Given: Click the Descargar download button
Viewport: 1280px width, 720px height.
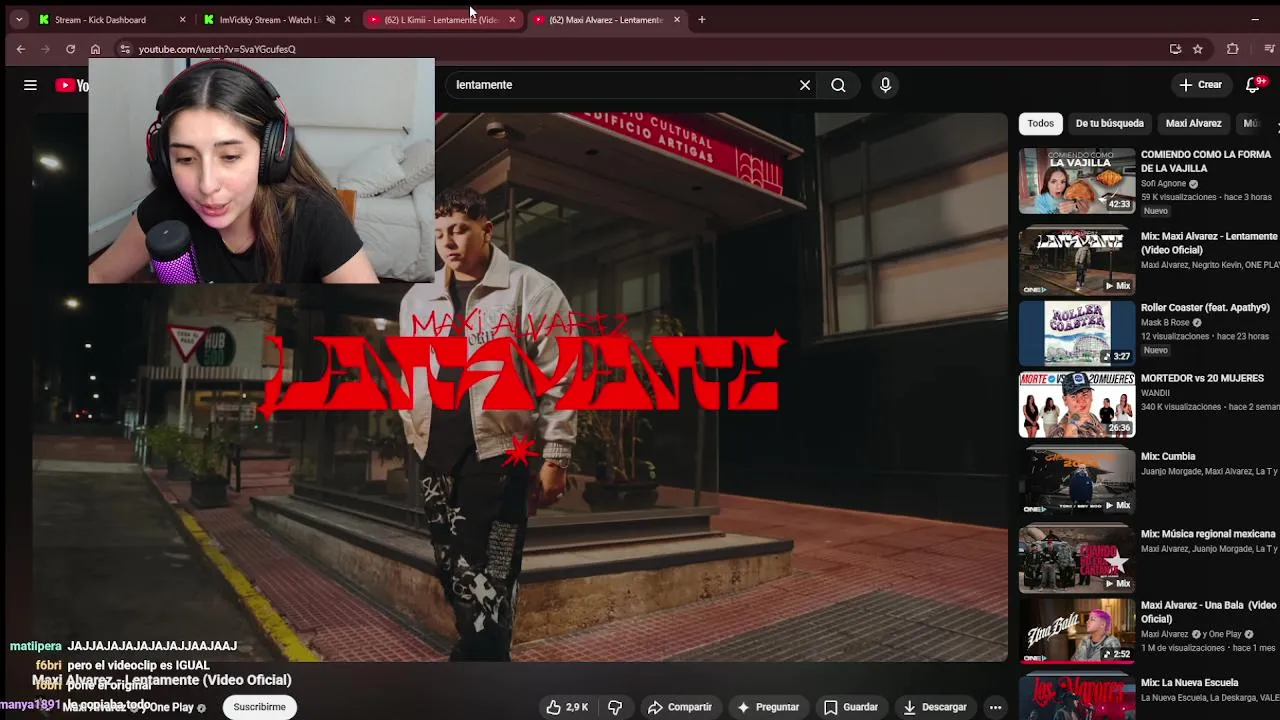Looking at the screenshot, I should (935, 707).
